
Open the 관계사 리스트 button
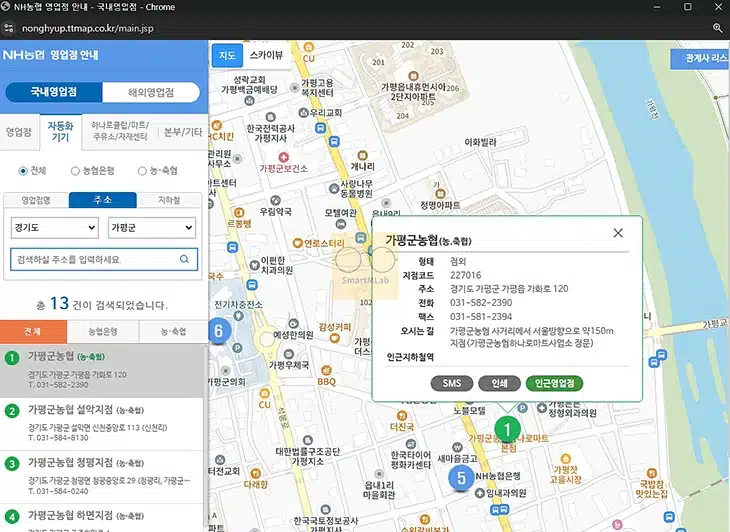[x=700, y=58]
